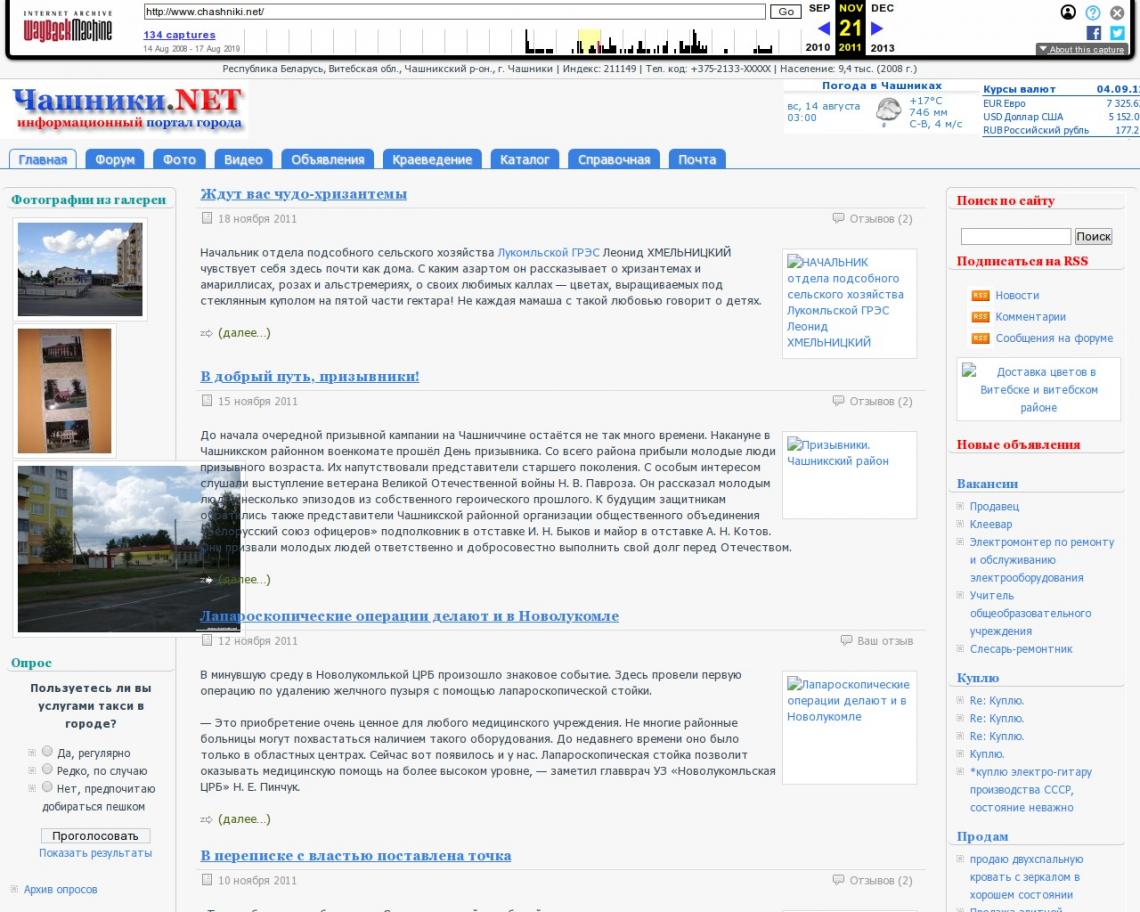Click comment bubble icon beside Ваш отзыв
1140x912 pixels.
[846, 641]
